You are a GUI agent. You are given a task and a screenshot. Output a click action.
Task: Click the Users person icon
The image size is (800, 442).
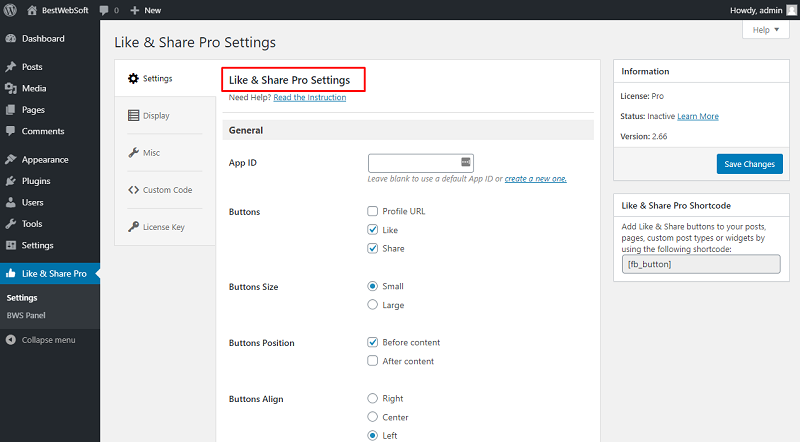tap(11, 202)
